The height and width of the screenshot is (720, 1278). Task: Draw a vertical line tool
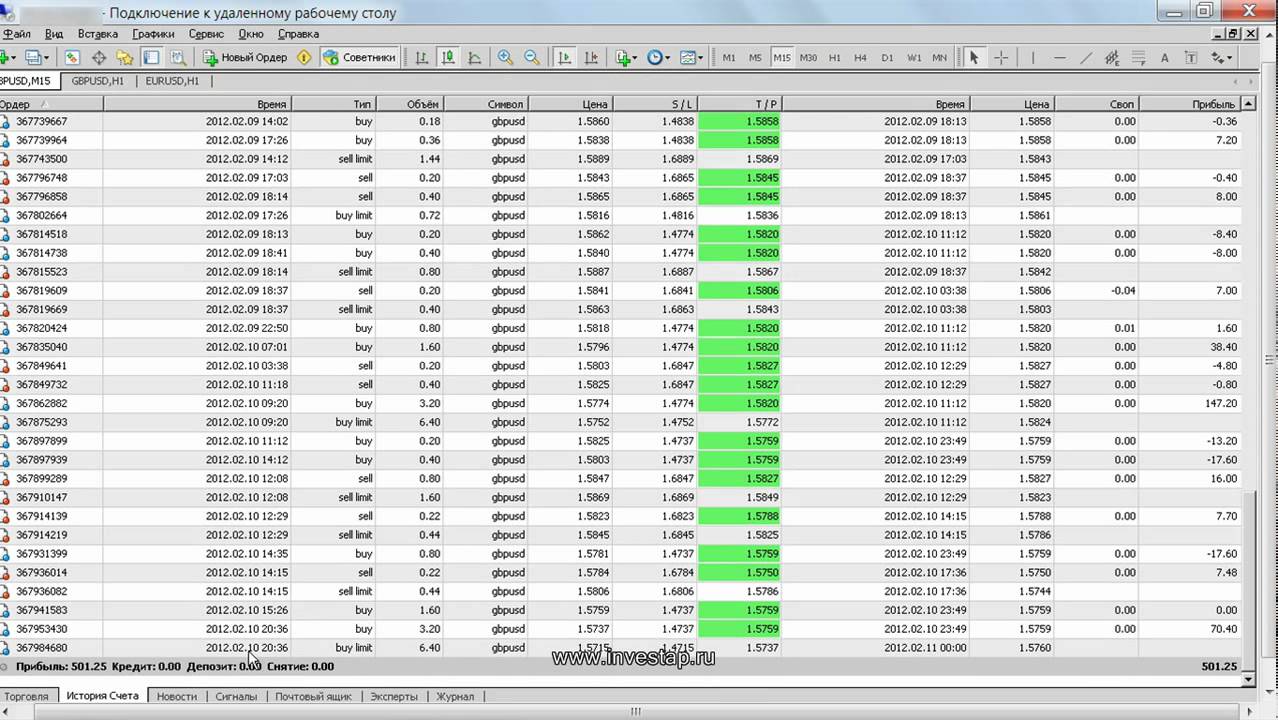[x=1033, y=57]
